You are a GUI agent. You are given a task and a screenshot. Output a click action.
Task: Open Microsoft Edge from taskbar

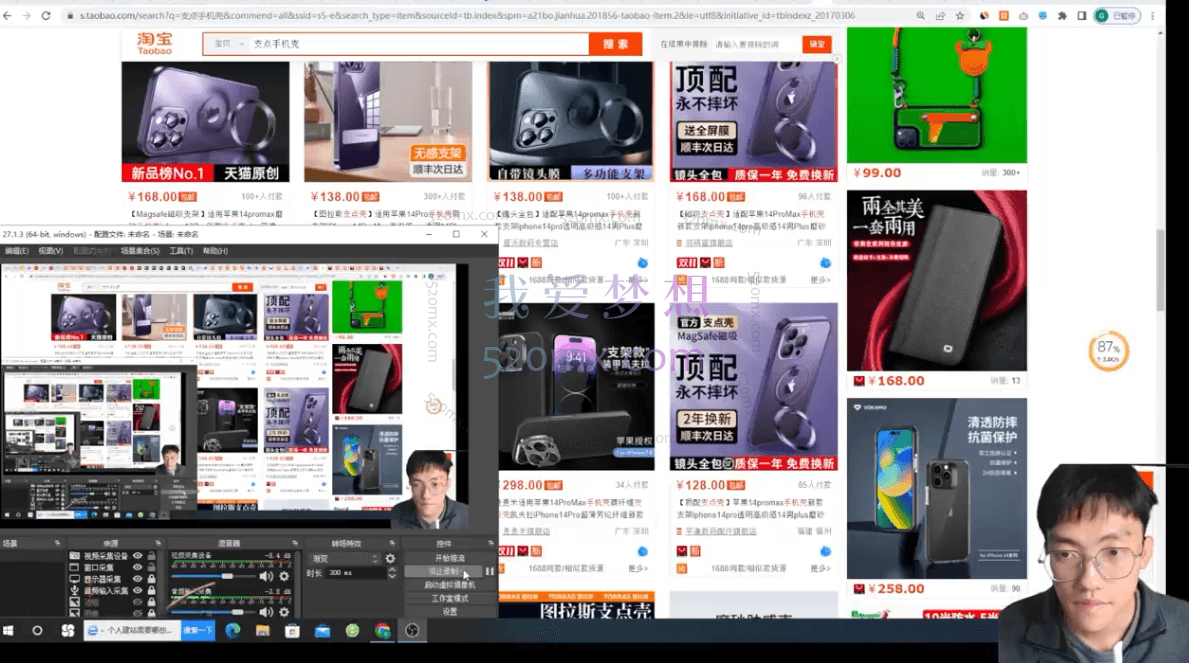233,630
